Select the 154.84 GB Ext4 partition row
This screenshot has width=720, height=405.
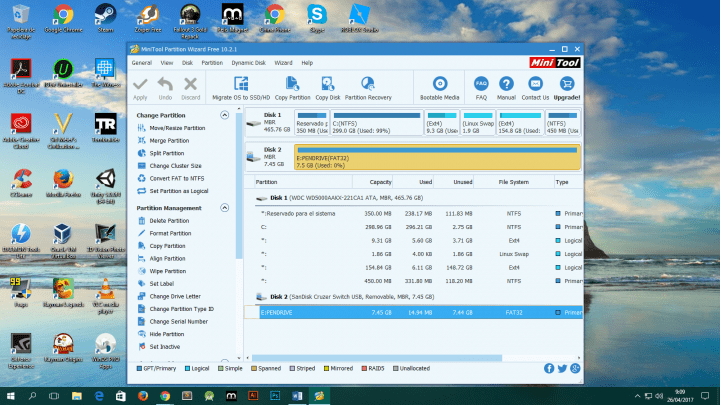click(413, 268)
